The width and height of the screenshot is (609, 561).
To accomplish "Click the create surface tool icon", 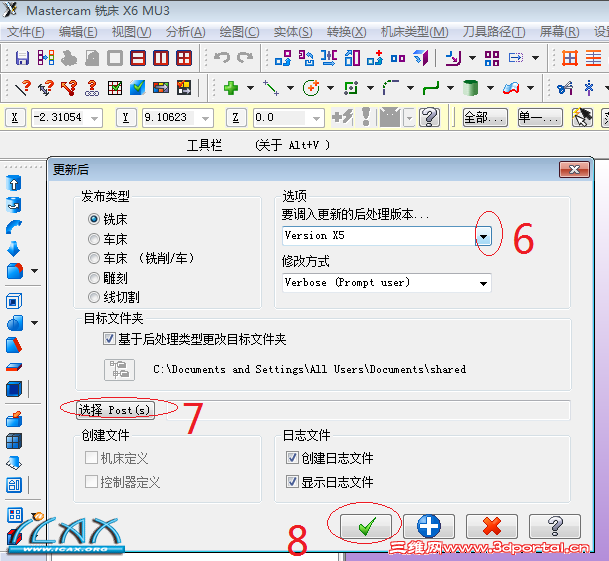I will coord(511,88).
